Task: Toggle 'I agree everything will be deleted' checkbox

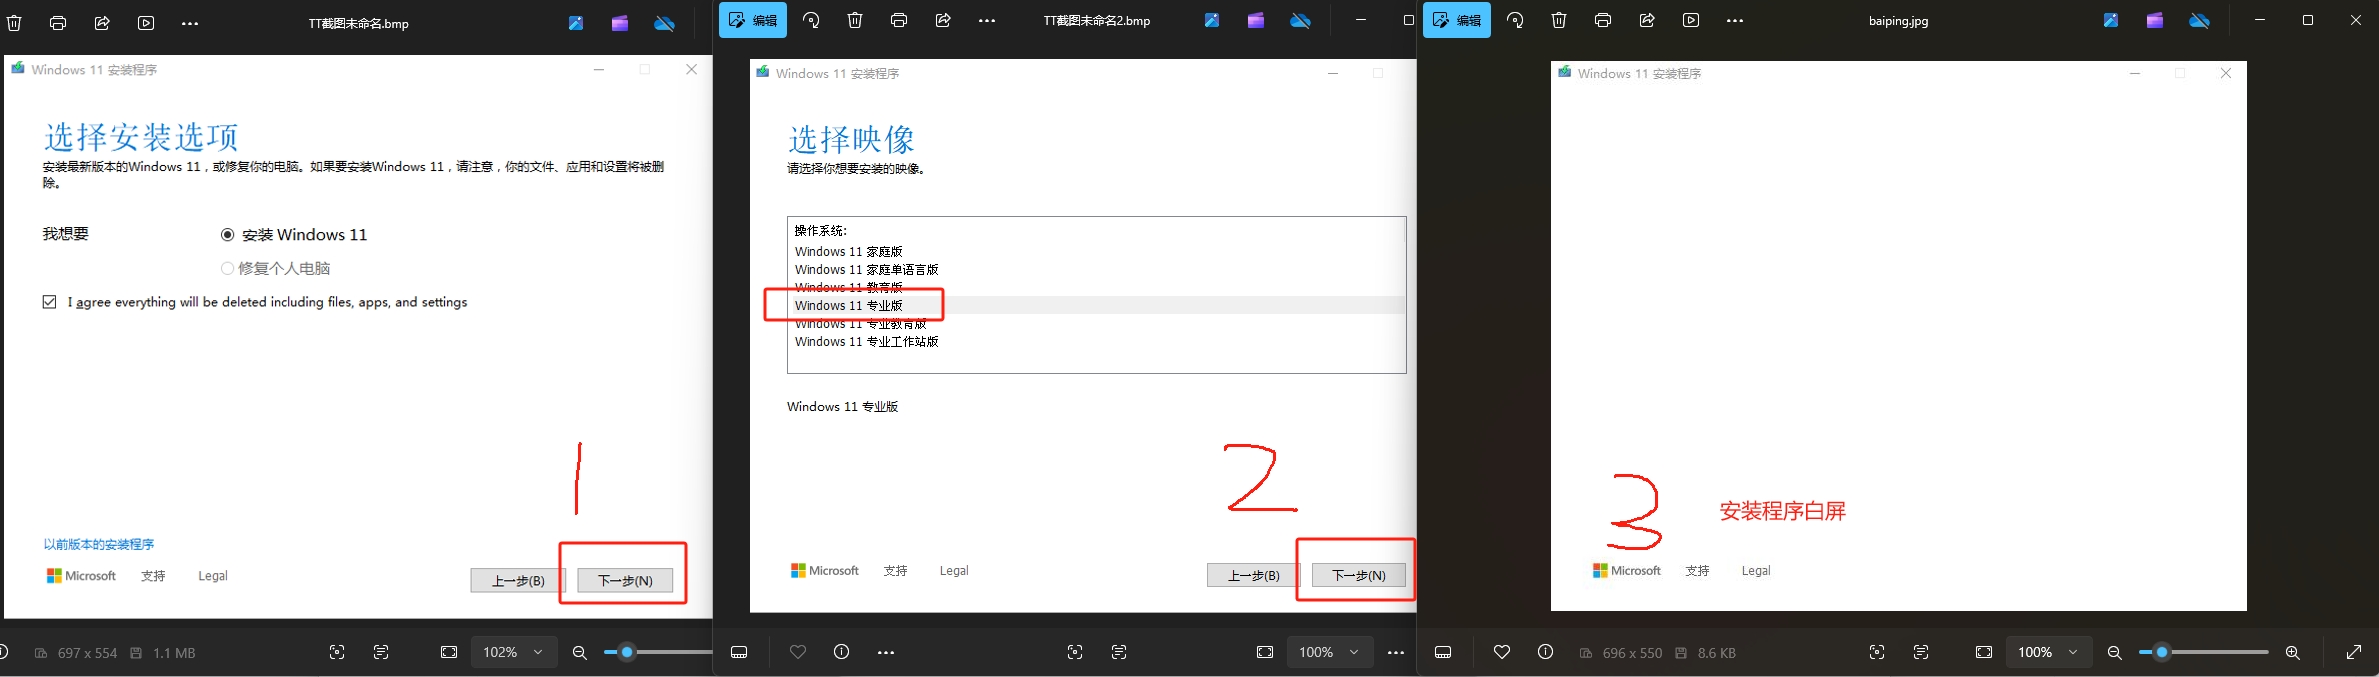Action: 49,302
